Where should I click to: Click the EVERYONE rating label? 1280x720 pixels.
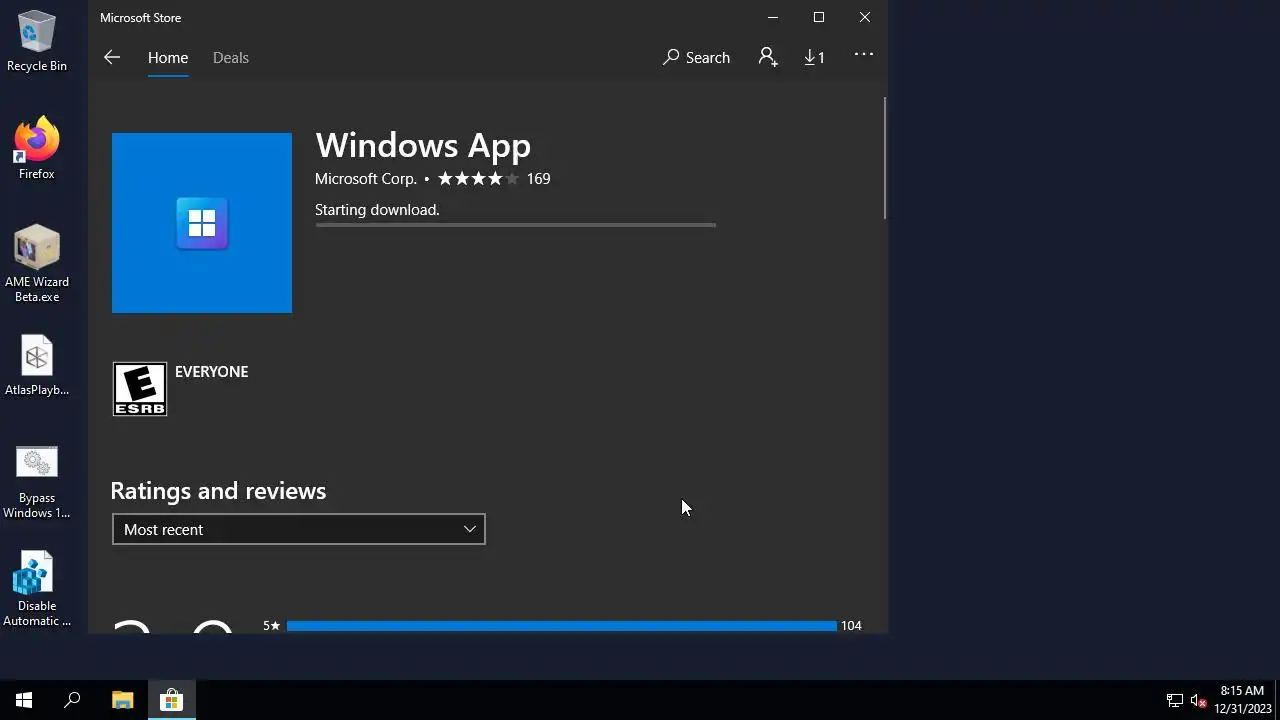point(211,371)
